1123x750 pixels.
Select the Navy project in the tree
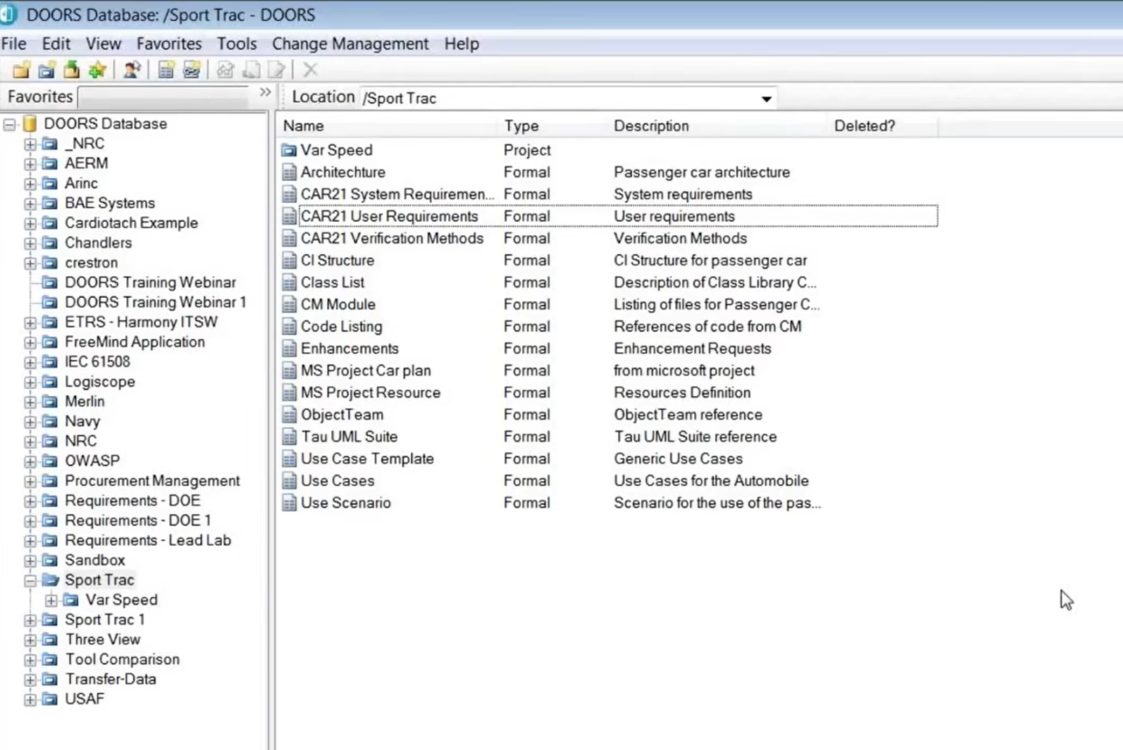click(x=82, y=421)
